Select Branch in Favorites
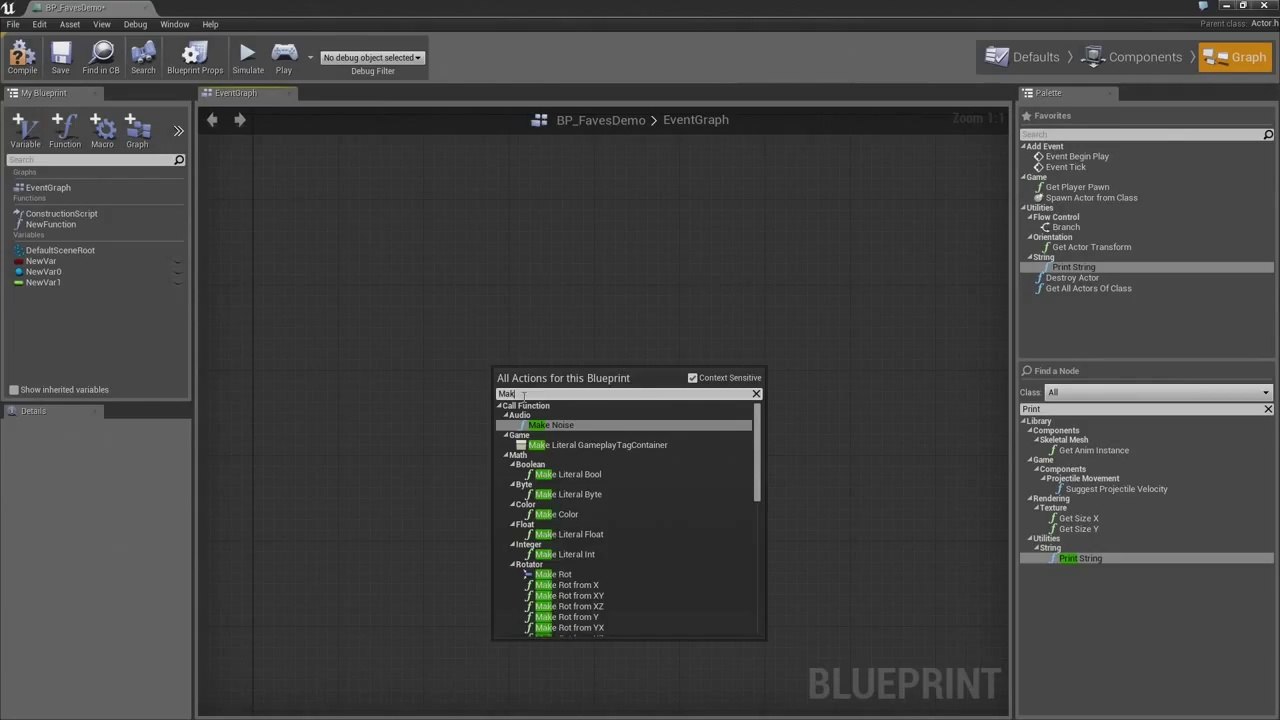Screen dimensions: 1280x720 (1066, 227)
